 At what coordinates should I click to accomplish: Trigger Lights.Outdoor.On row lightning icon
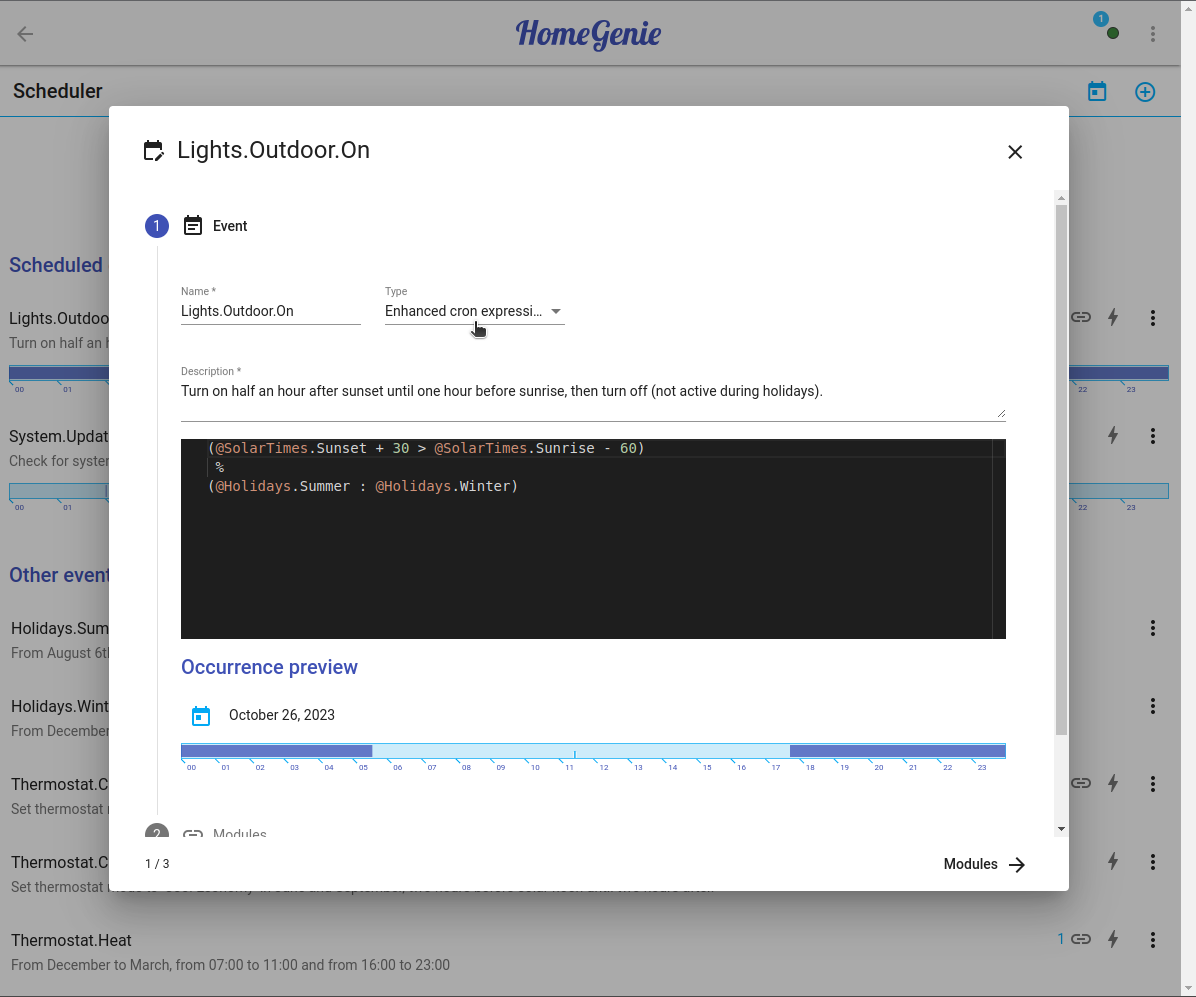click(1113, 317)
